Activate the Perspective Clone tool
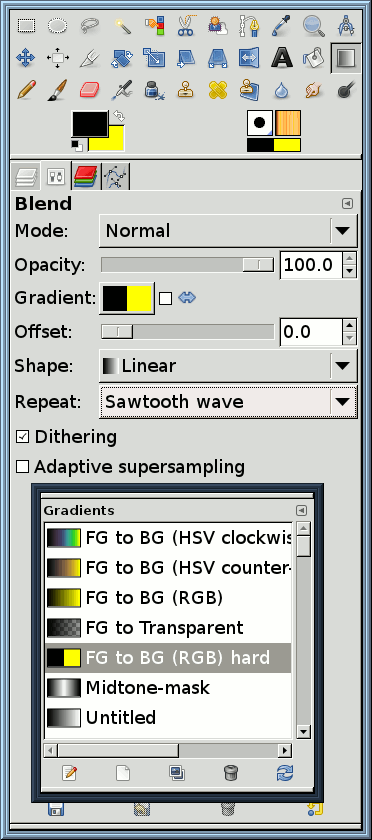The width and height of the screenshot is (372, 840). point(249,90)
